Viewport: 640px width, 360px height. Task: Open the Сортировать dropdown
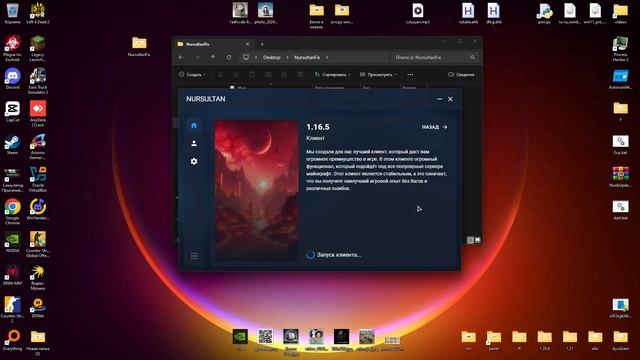(332, 75)
